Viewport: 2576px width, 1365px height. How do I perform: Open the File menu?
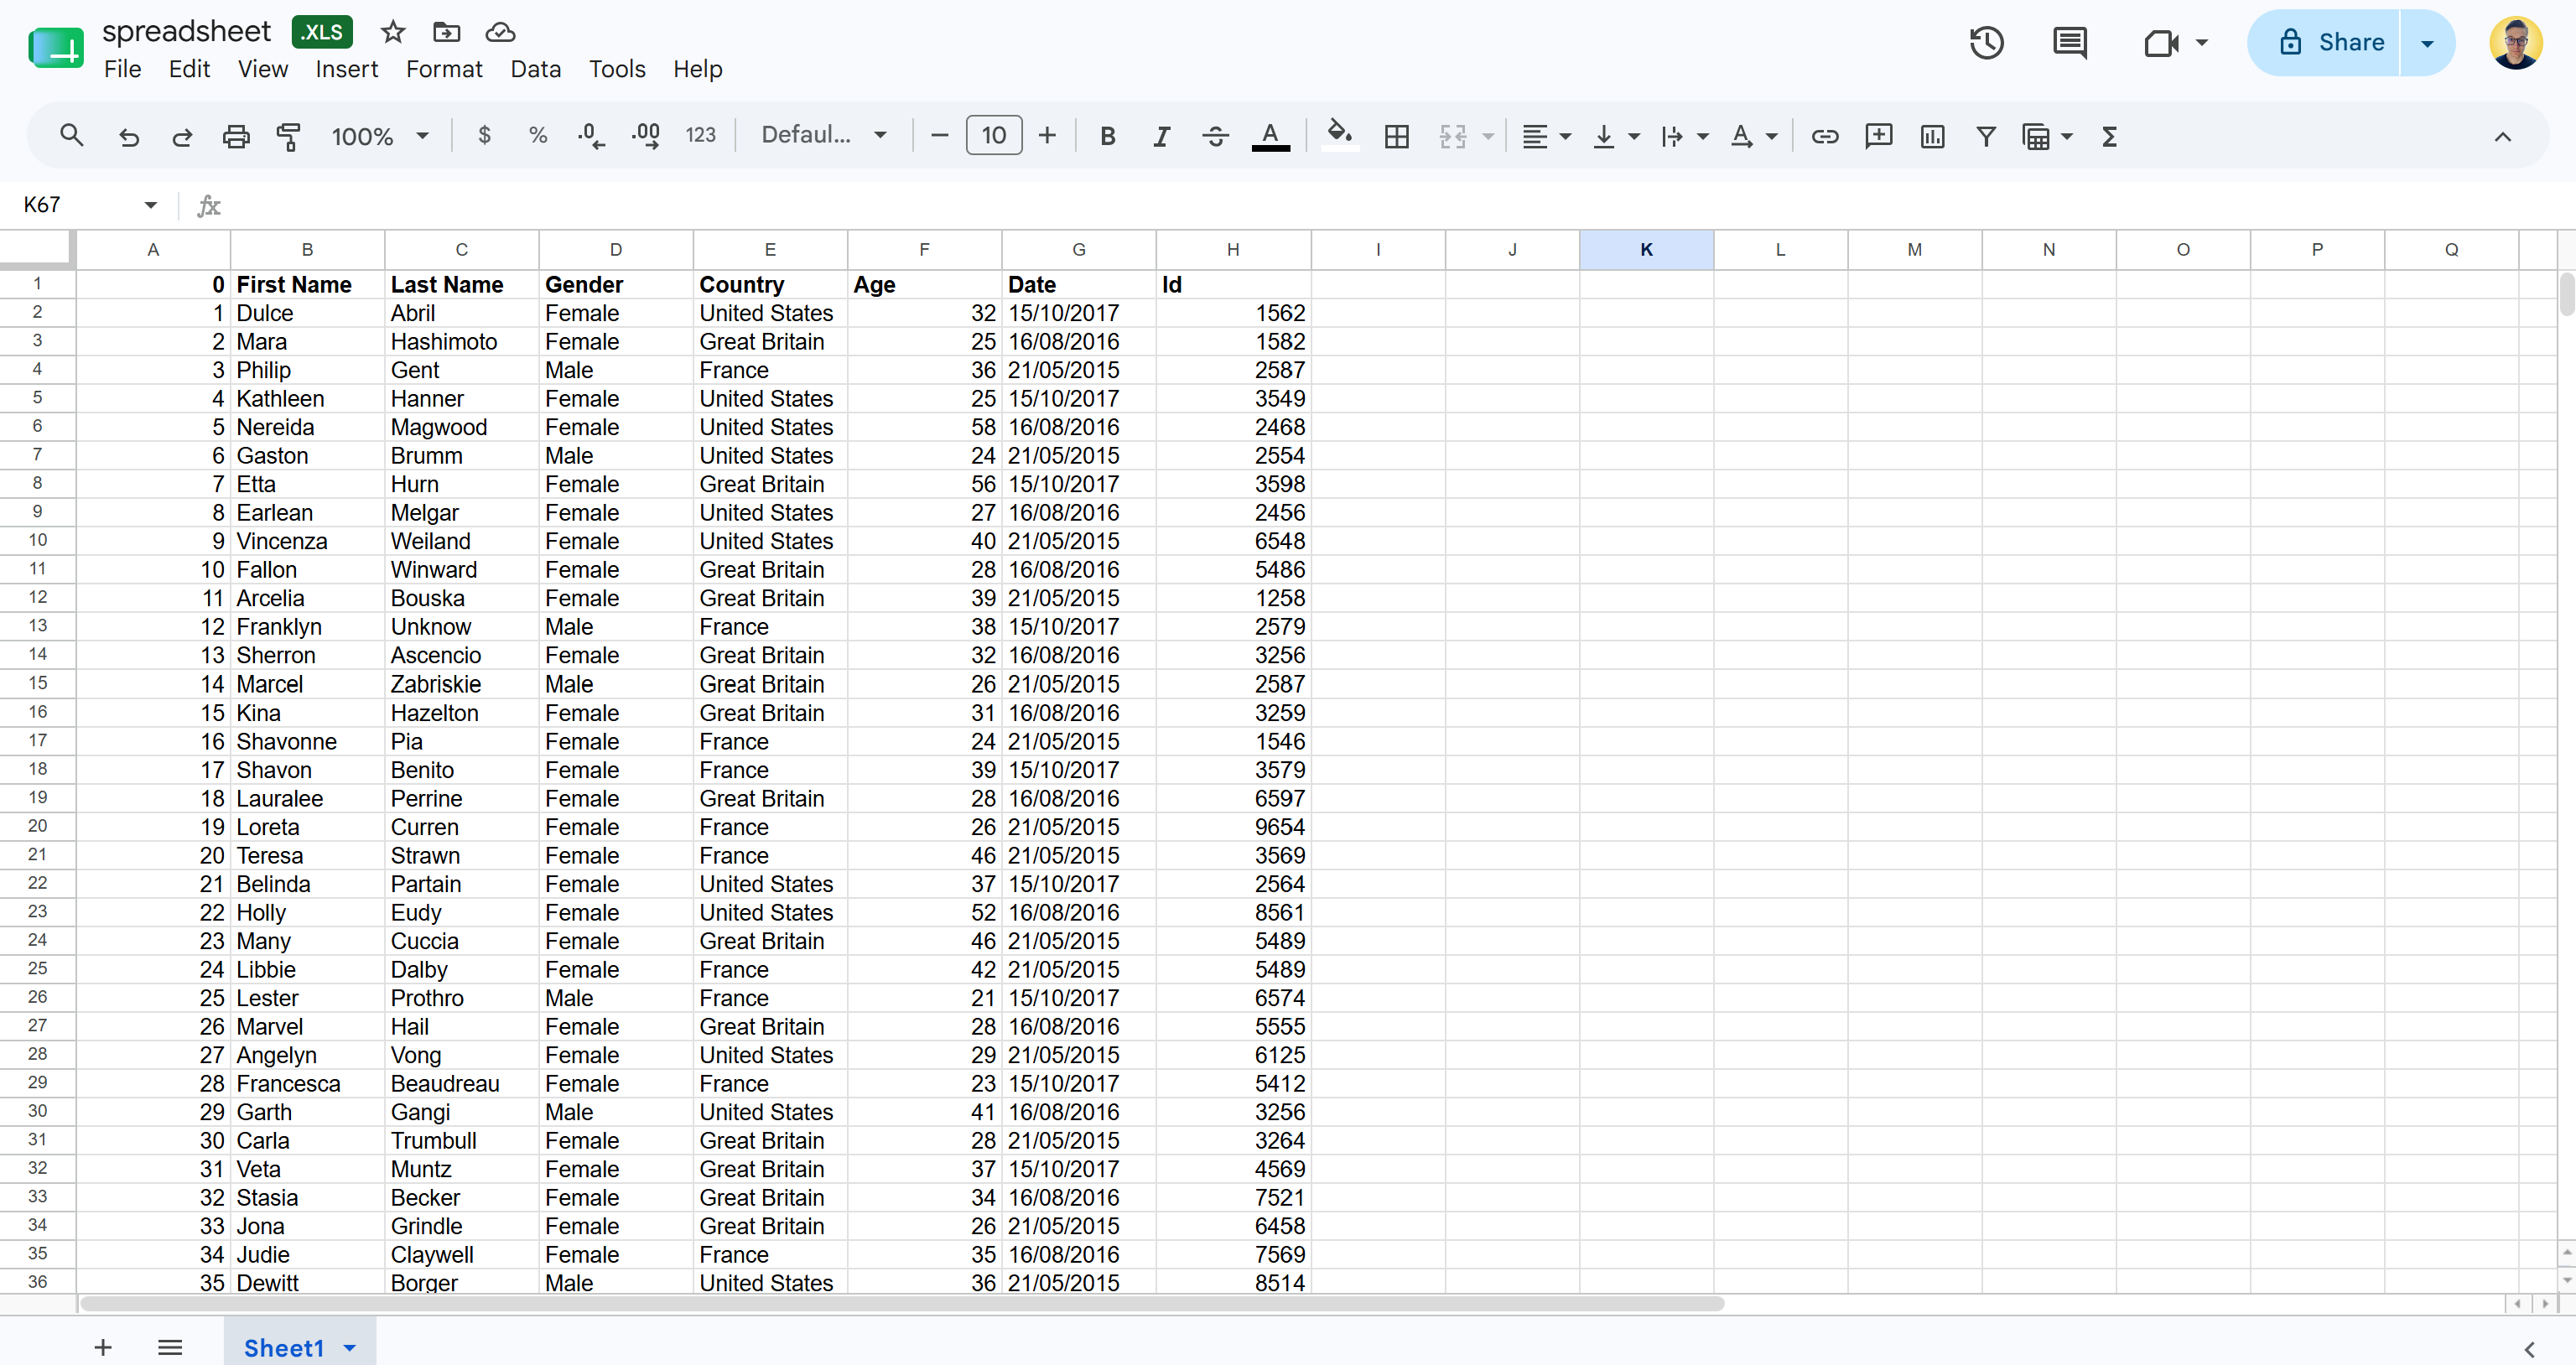pos(122,69)
